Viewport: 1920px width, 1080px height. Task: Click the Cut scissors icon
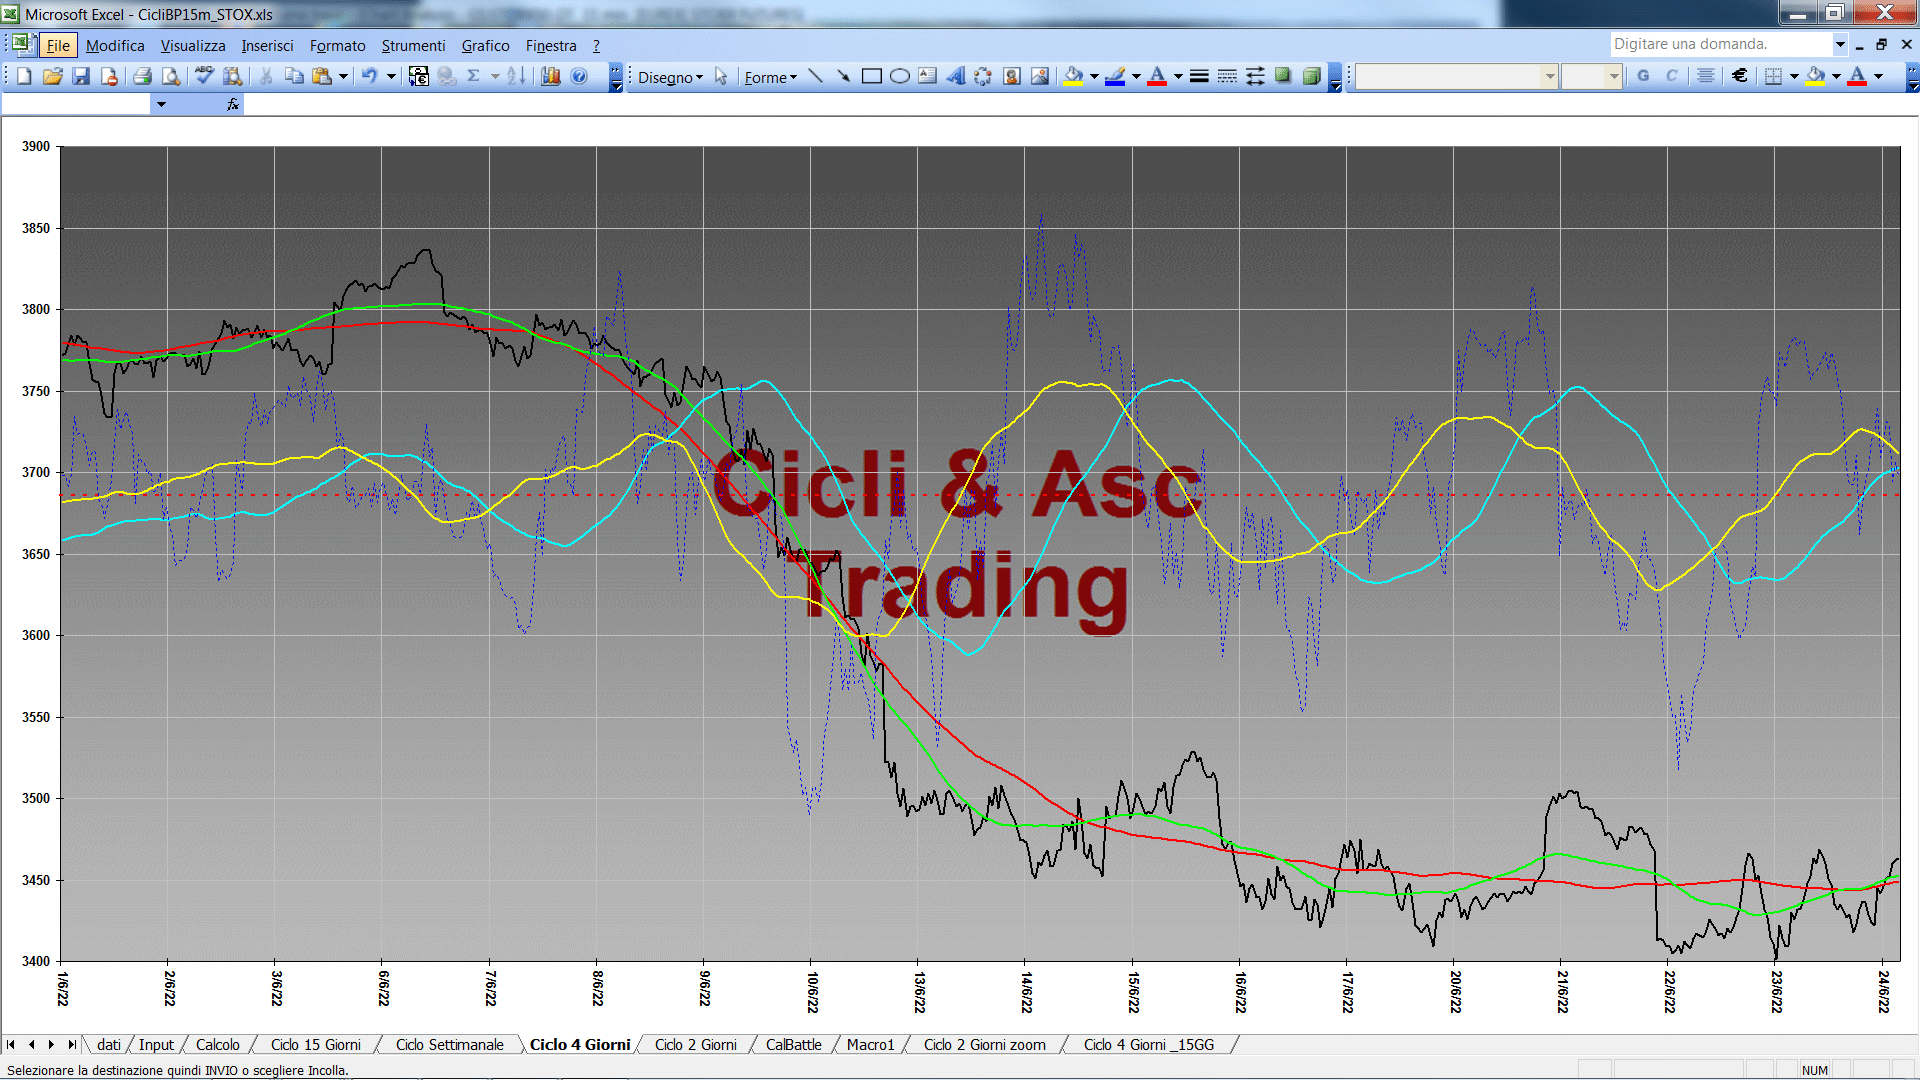pyautogui.click(x=266, y=77)
